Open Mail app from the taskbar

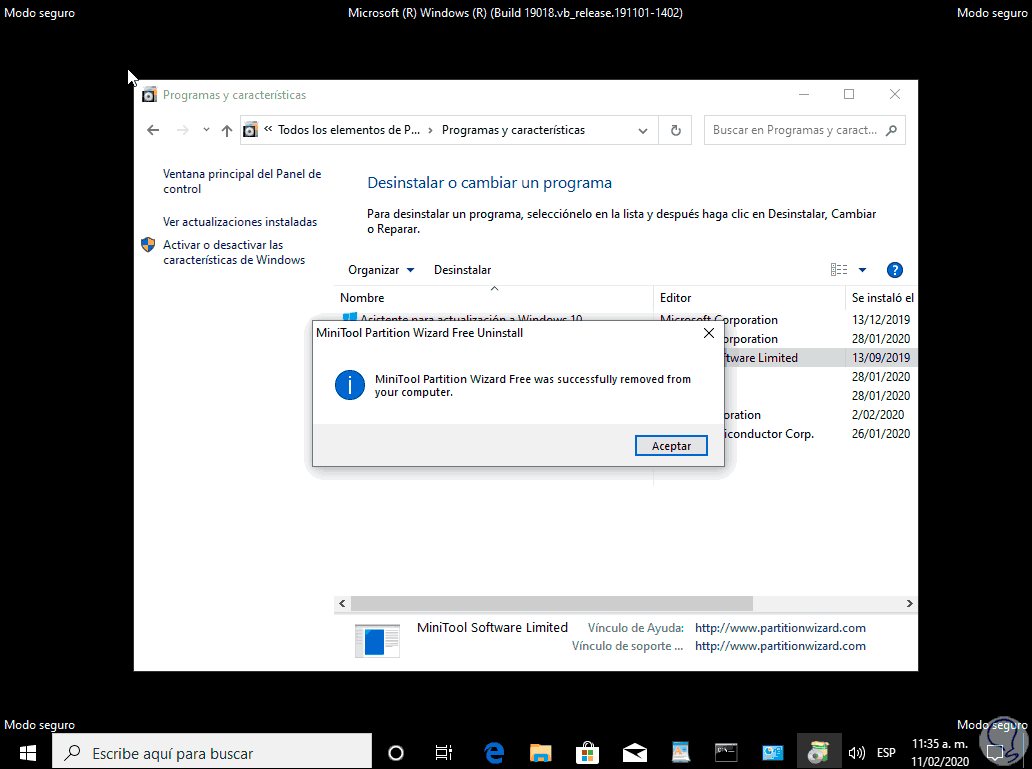point(634,753)
